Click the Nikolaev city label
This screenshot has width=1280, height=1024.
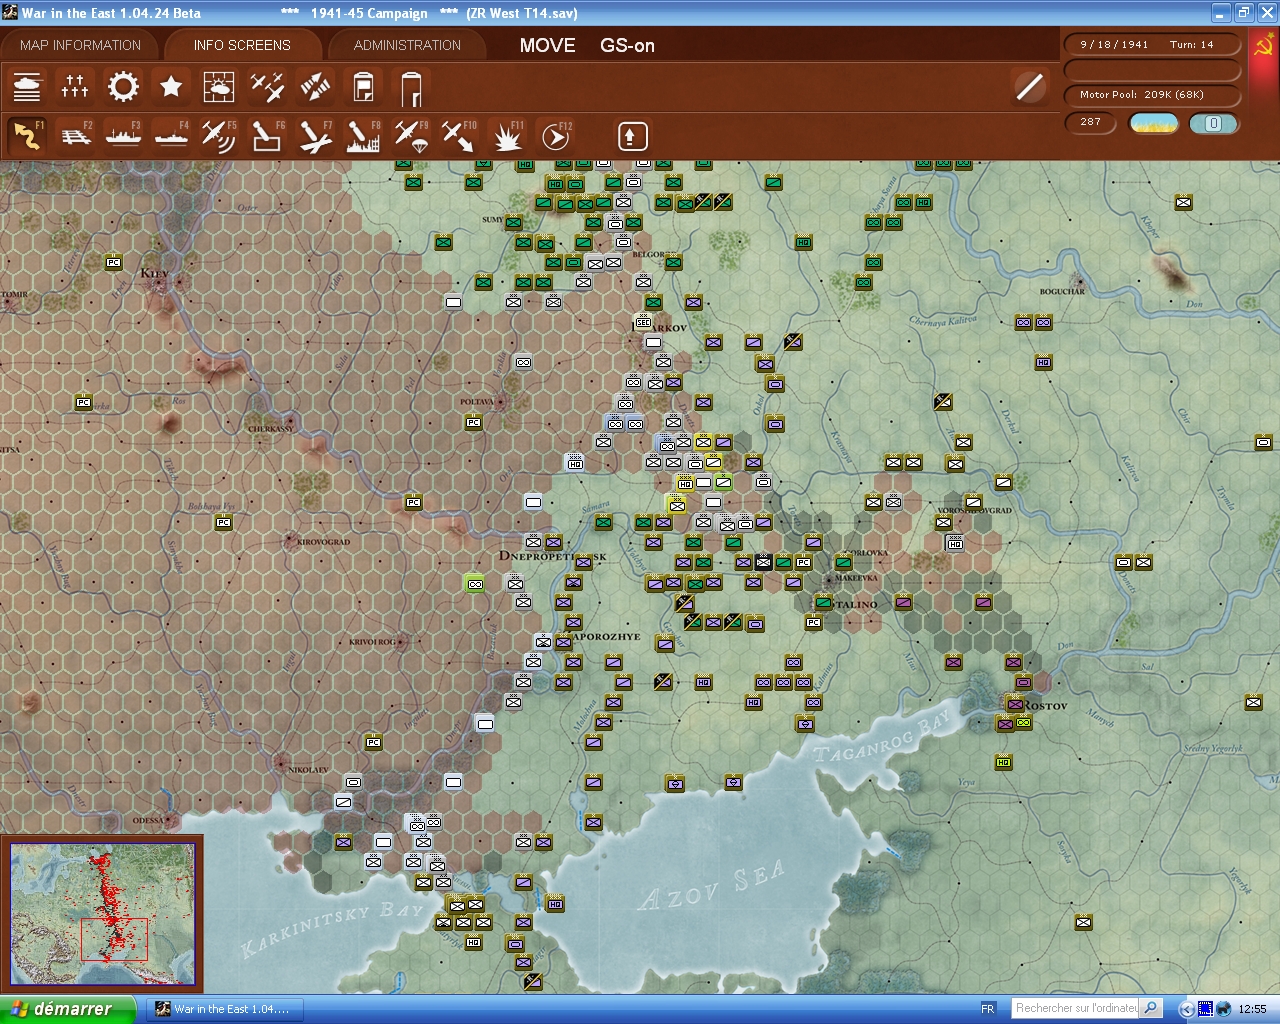(x=308, y=770)
